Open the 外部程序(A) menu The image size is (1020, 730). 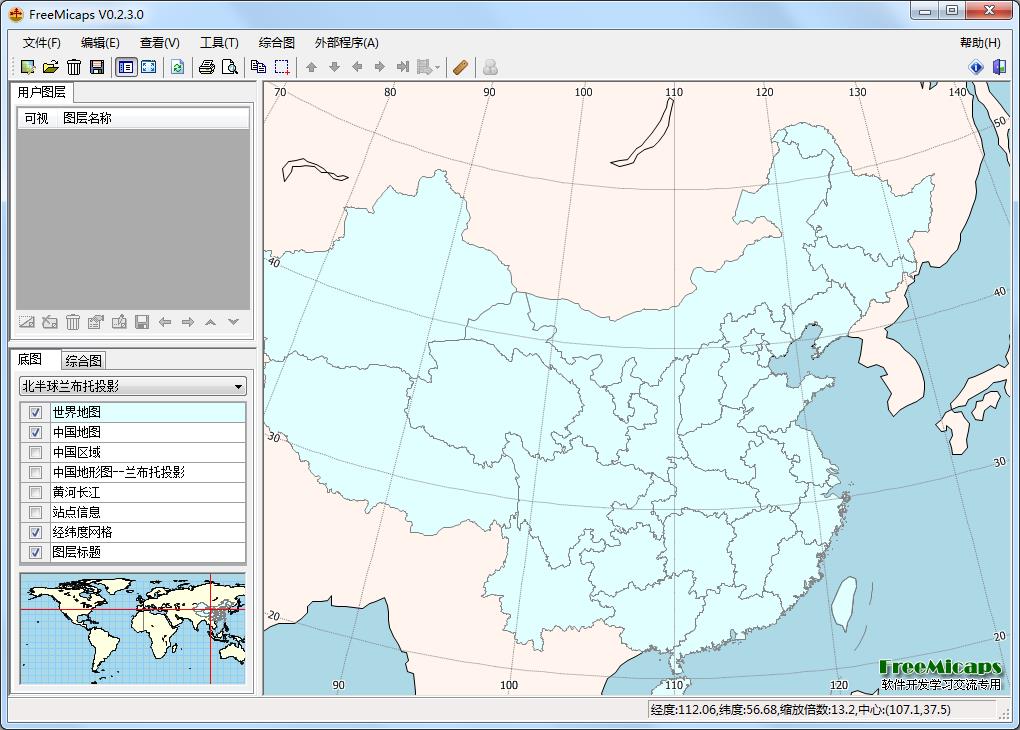tap(346, 43)
